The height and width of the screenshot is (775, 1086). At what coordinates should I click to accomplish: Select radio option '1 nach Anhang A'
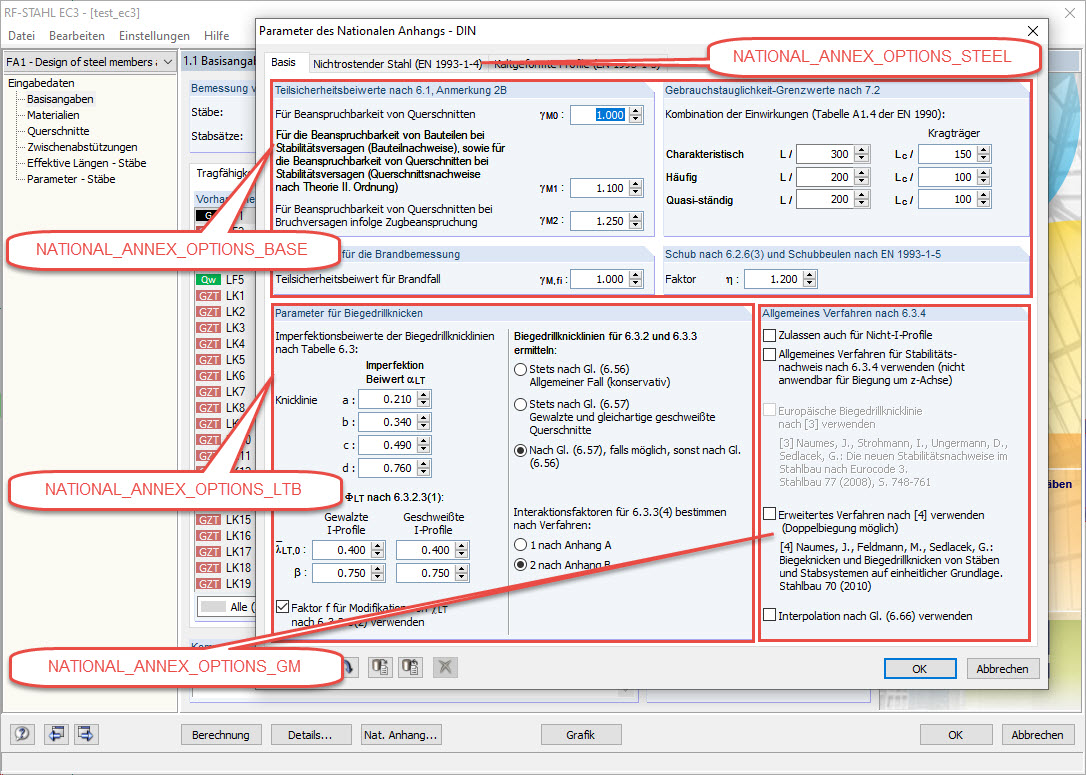pos(520,545)
